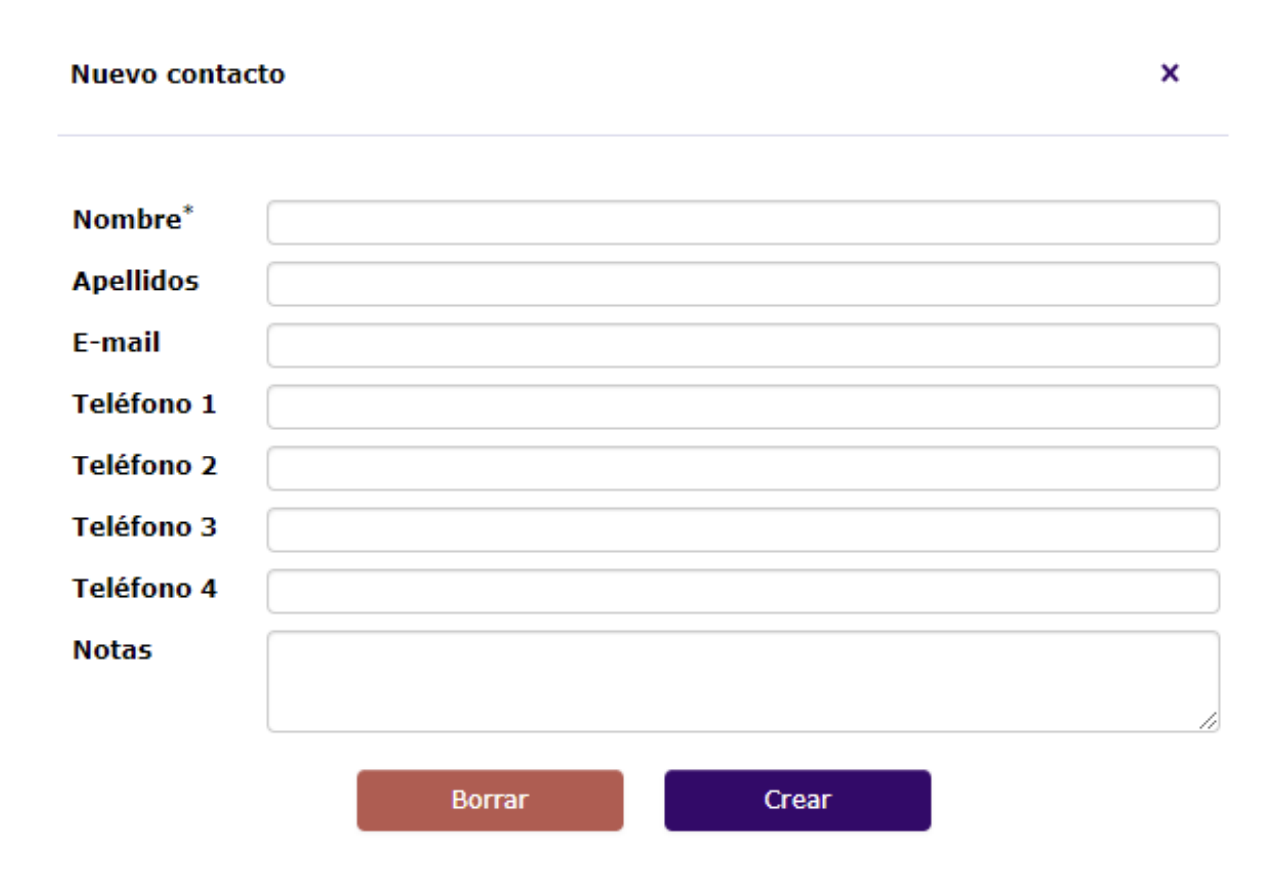Click the Teléfono 1 label
This screenshot has height=874, width=1288.
(144, 405)
